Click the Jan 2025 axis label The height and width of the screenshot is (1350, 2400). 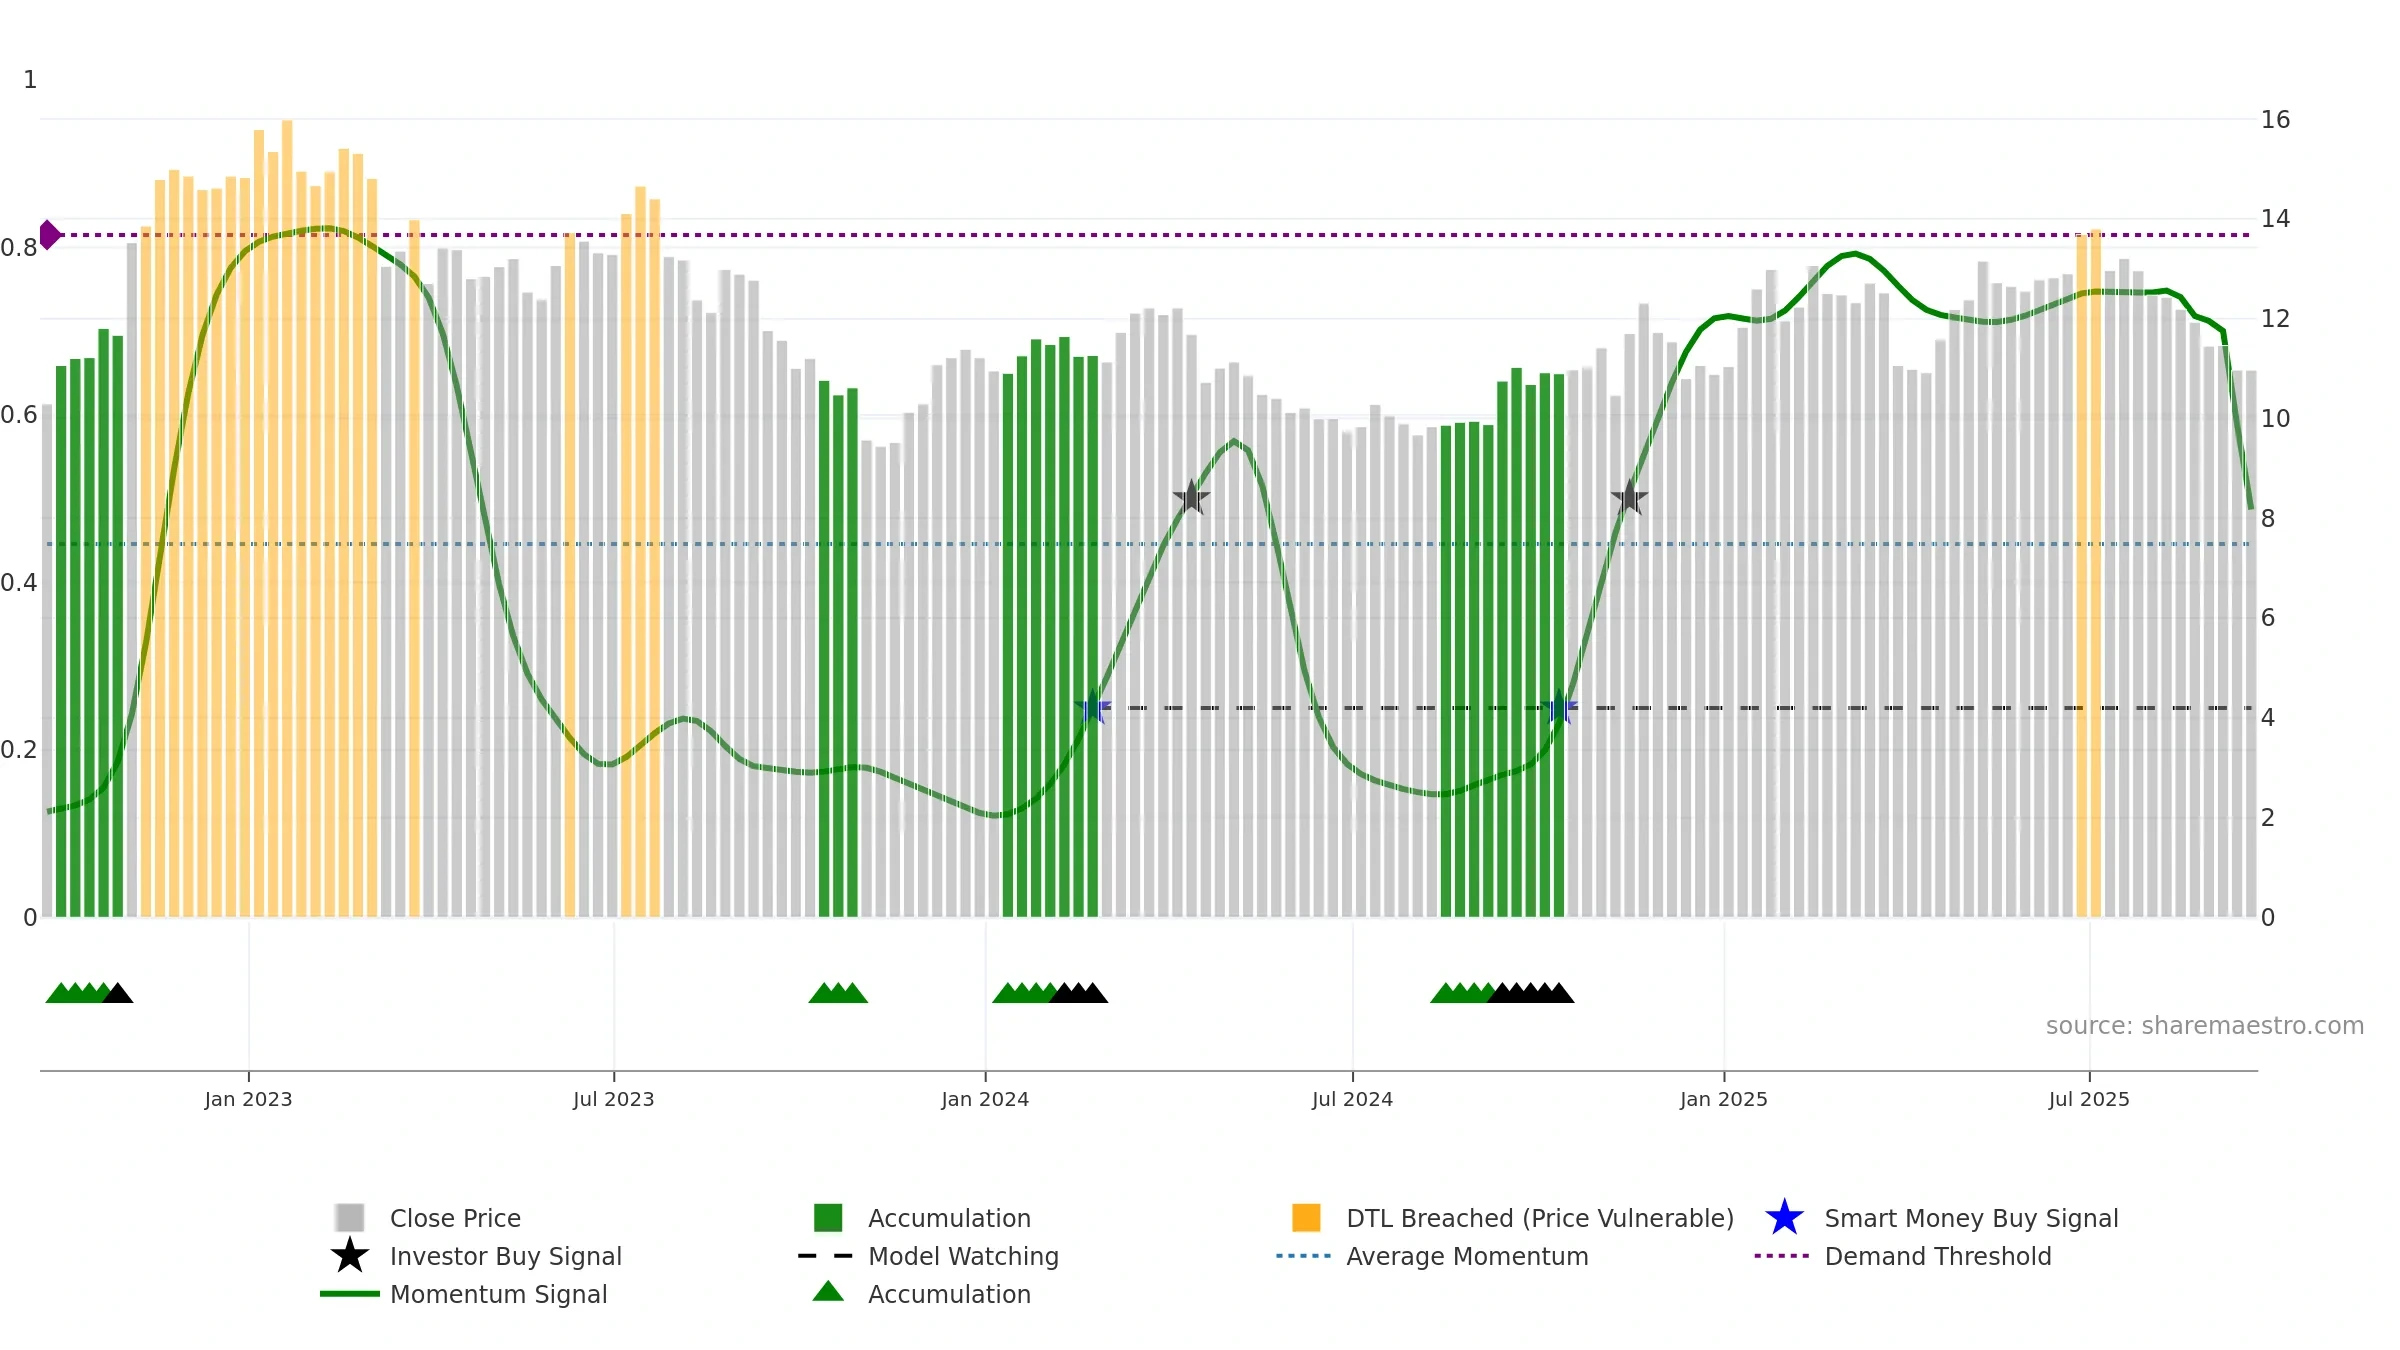[1723, 1099]
